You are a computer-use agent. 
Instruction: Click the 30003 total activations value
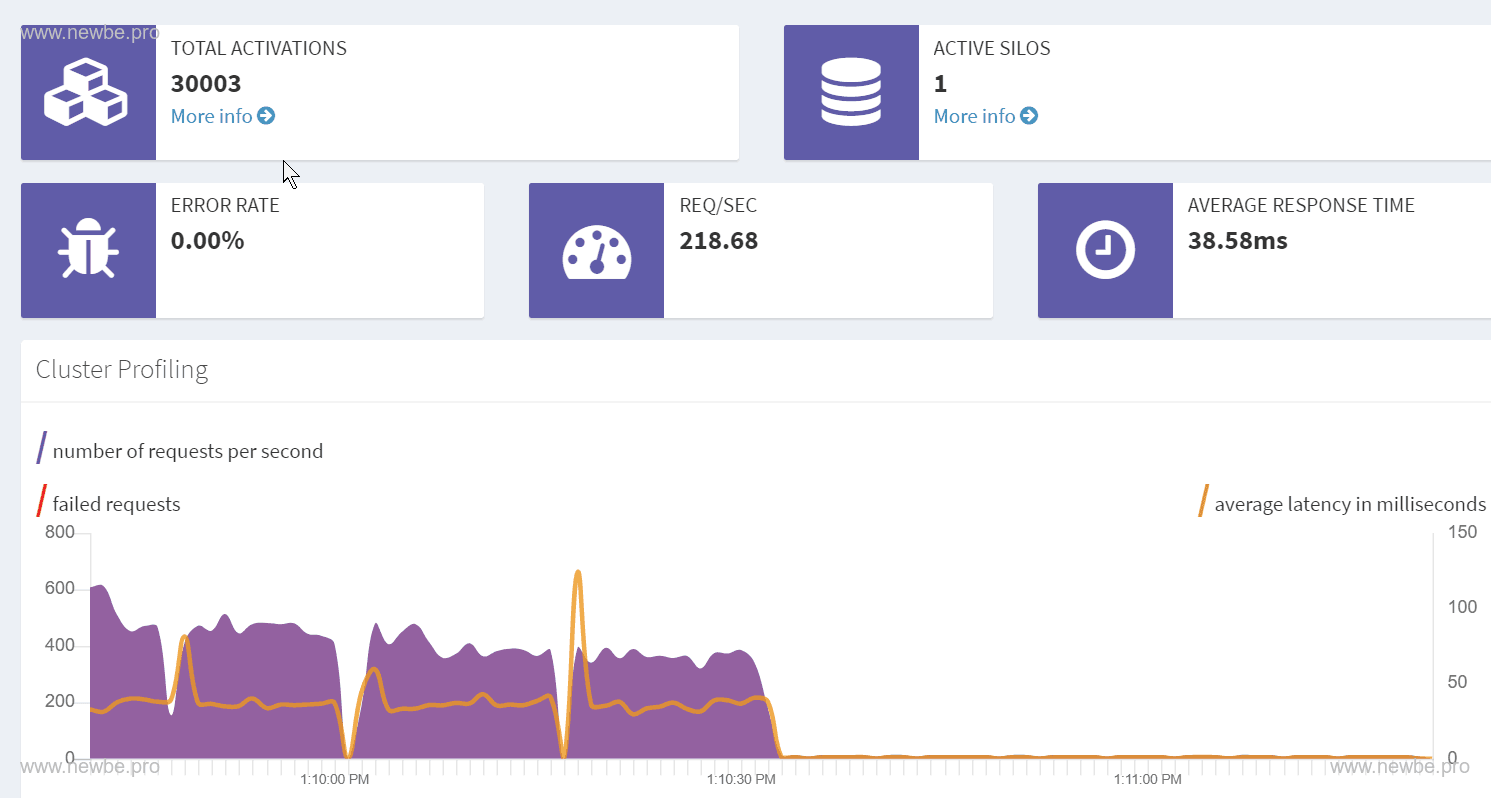(206, 83)
